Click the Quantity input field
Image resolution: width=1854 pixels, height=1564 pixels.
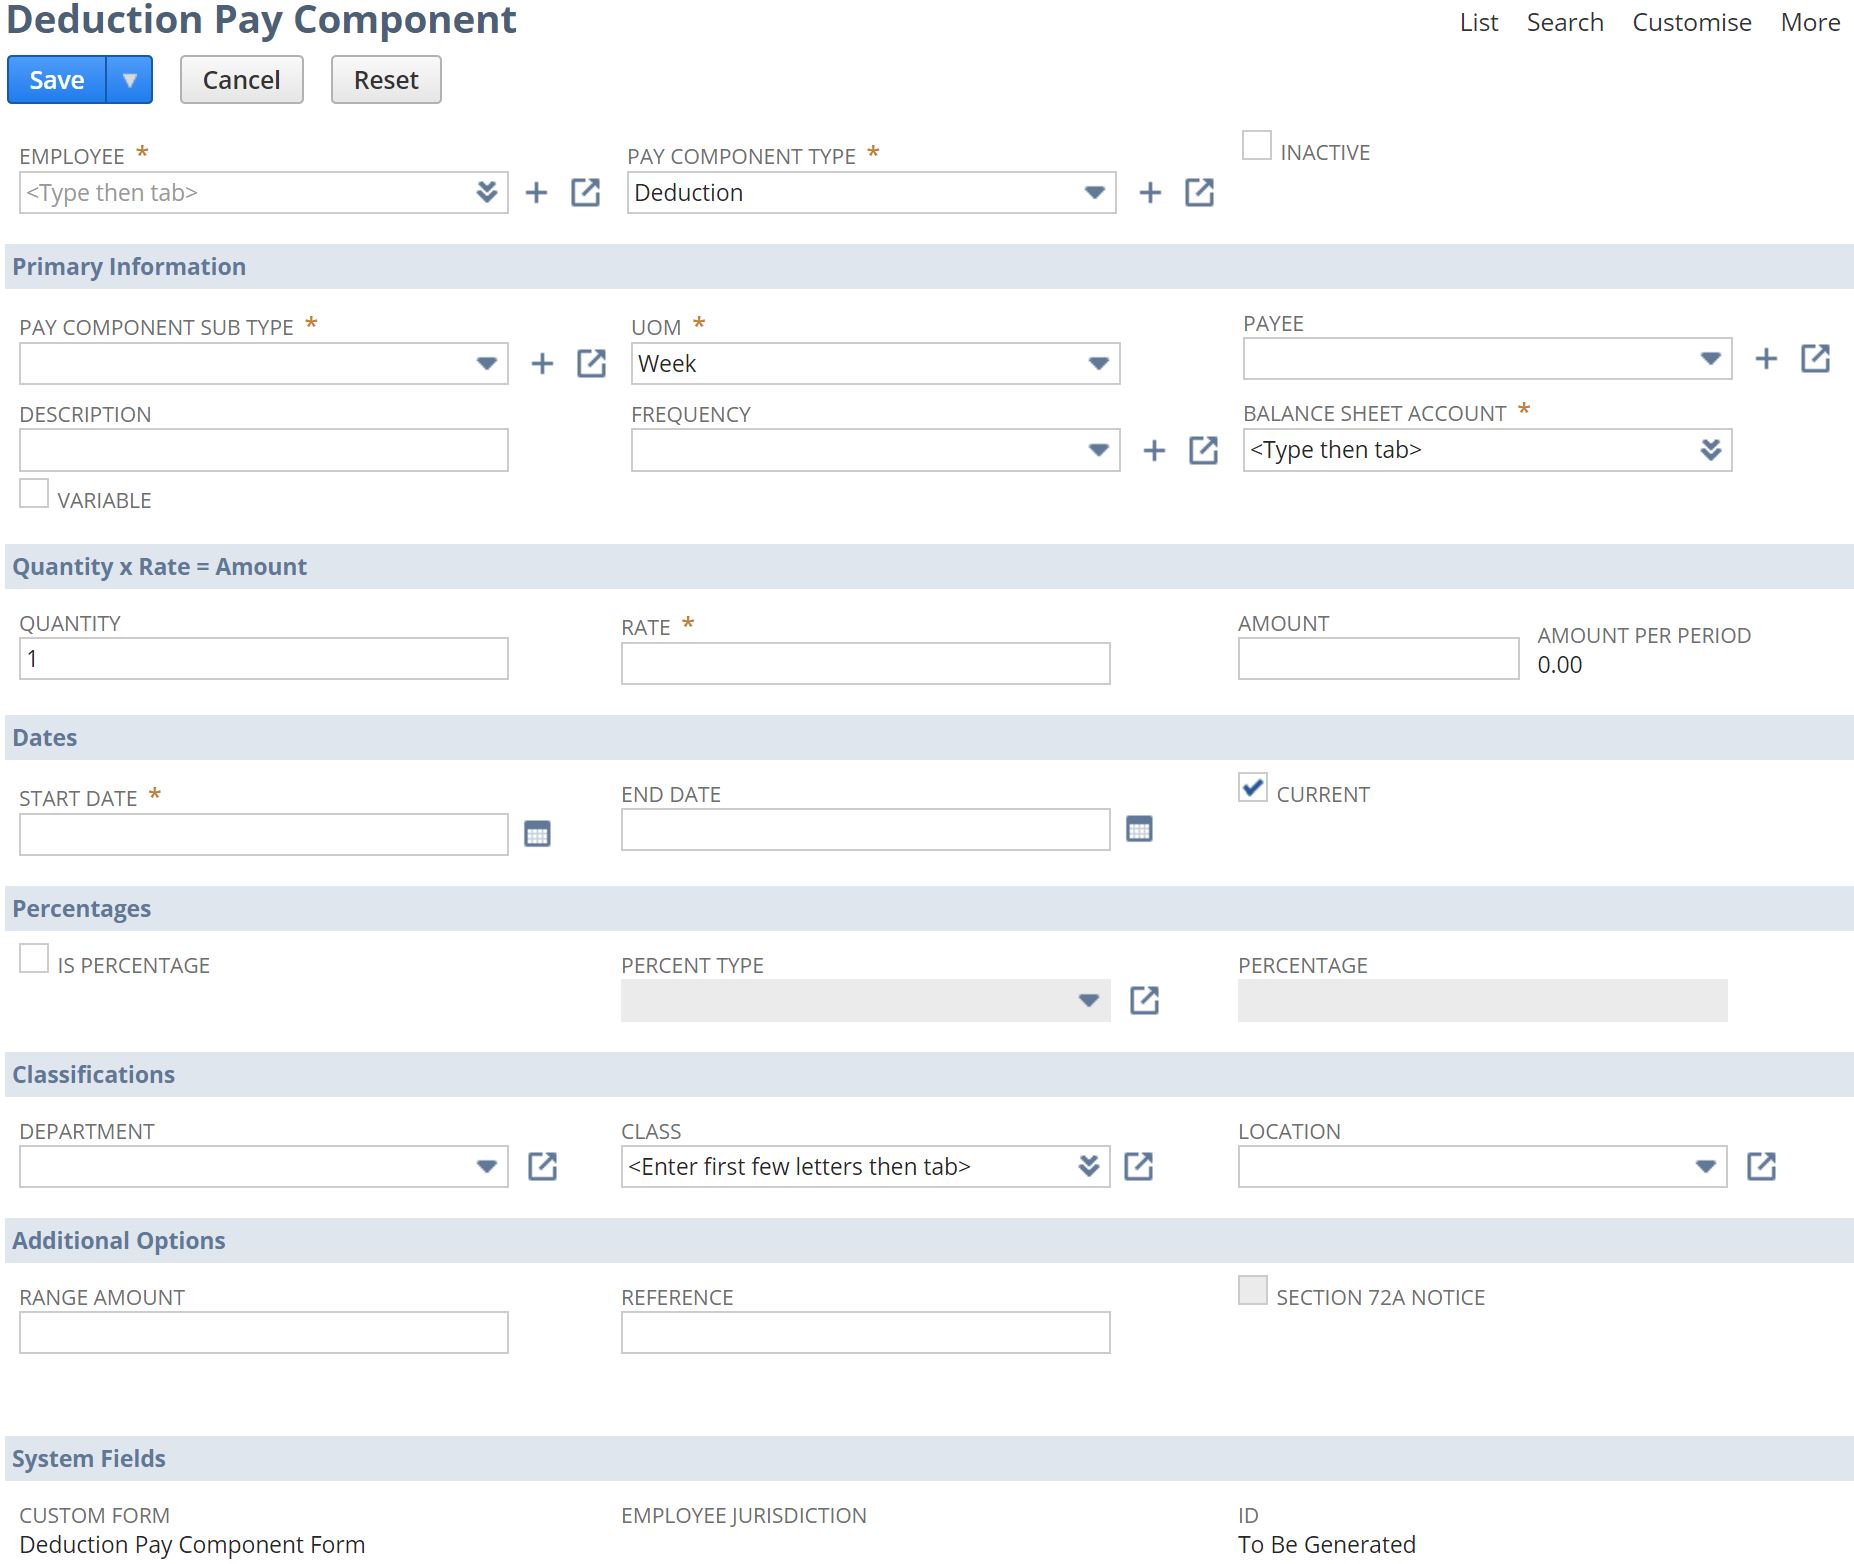click(260, 658)
